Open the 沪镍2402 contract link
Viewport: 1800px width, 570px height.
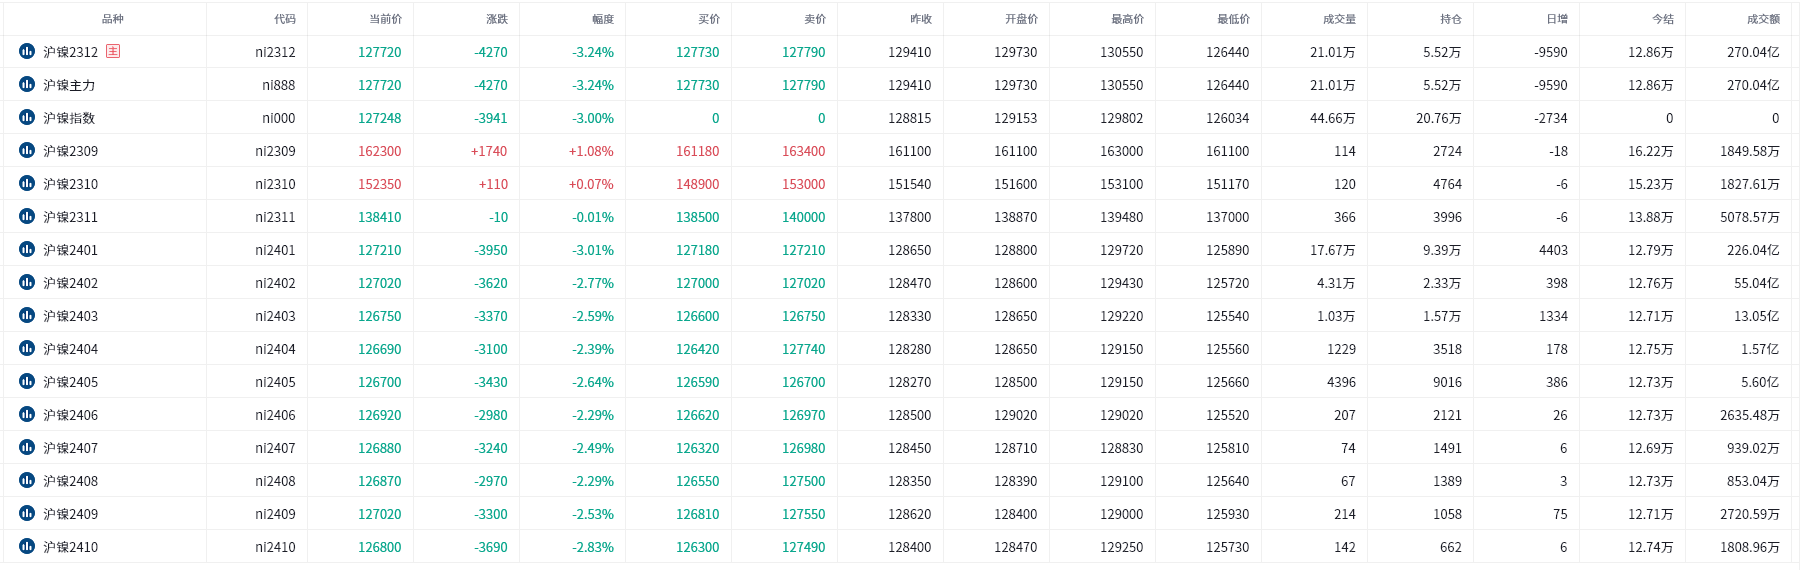pos(70,283)
